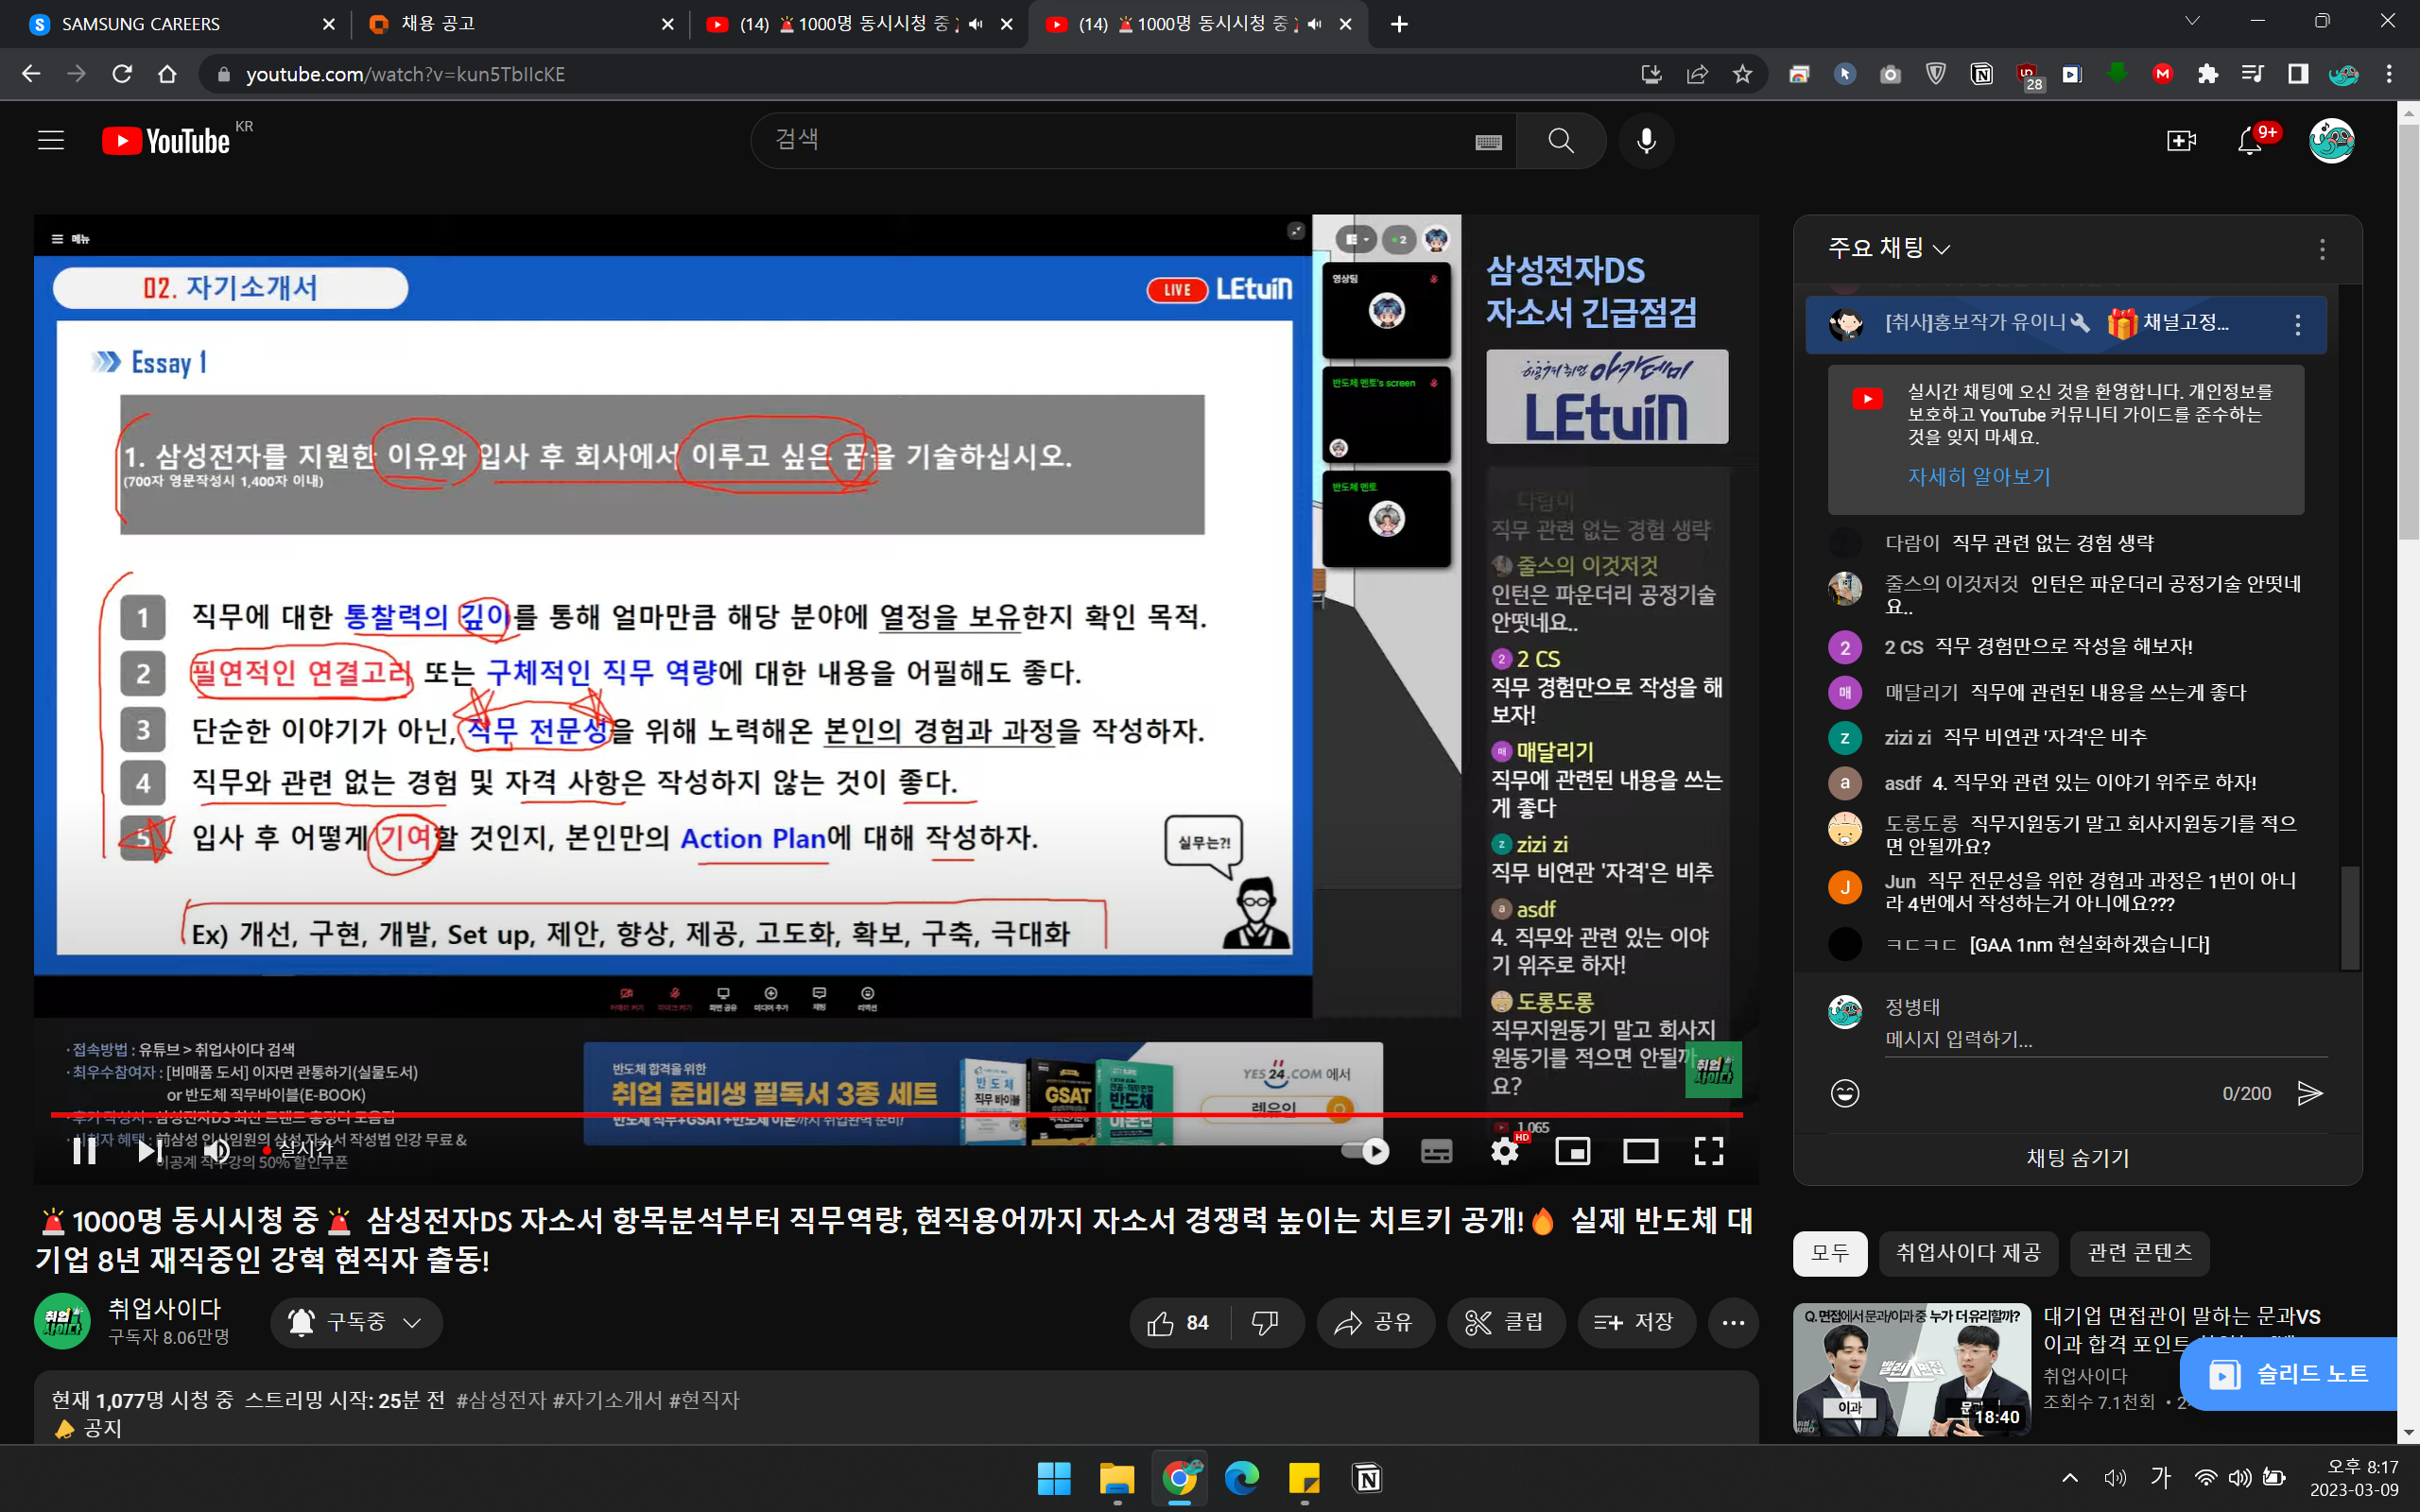
Task: Open the more actions button beside 저장
Action: click(x=1733, y=1322)
